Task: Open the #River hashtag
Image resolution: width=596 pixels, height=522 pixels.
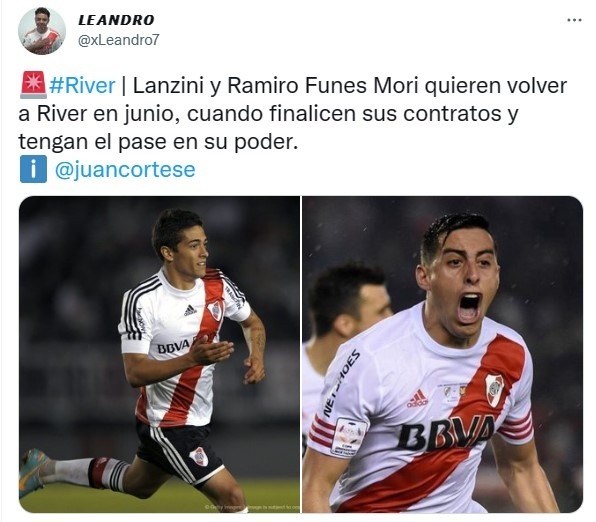Action: [82, 86]
